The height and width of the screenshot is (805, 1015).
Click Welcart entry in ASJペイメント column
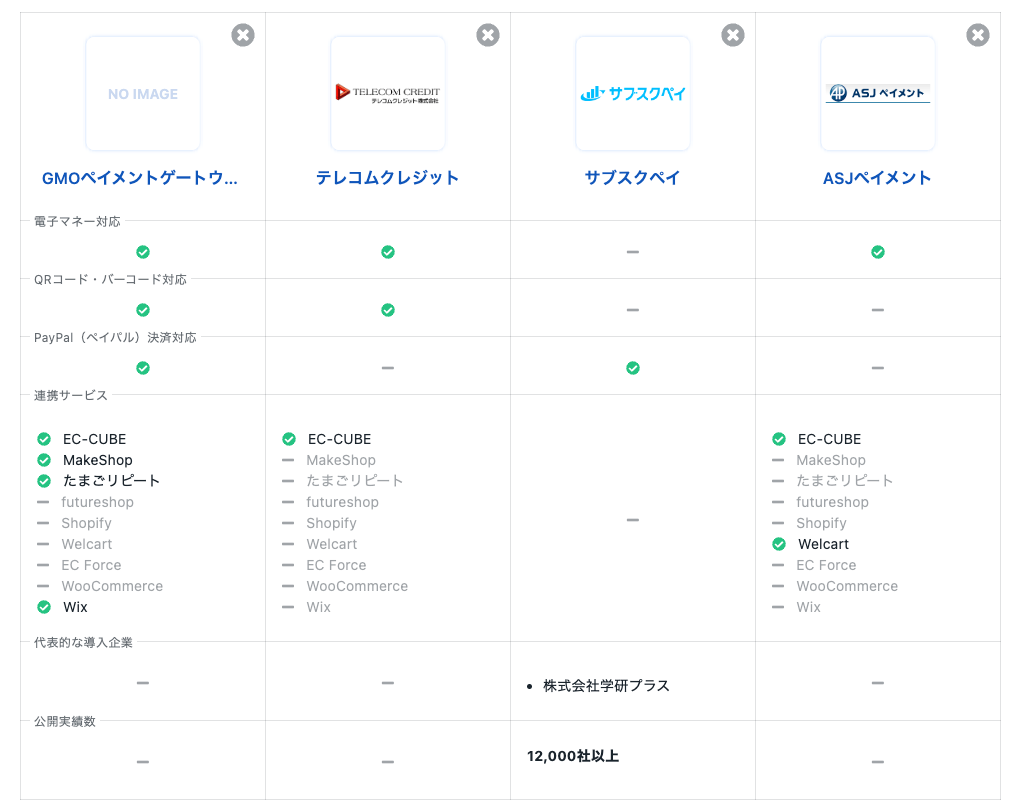click(823, 544)
